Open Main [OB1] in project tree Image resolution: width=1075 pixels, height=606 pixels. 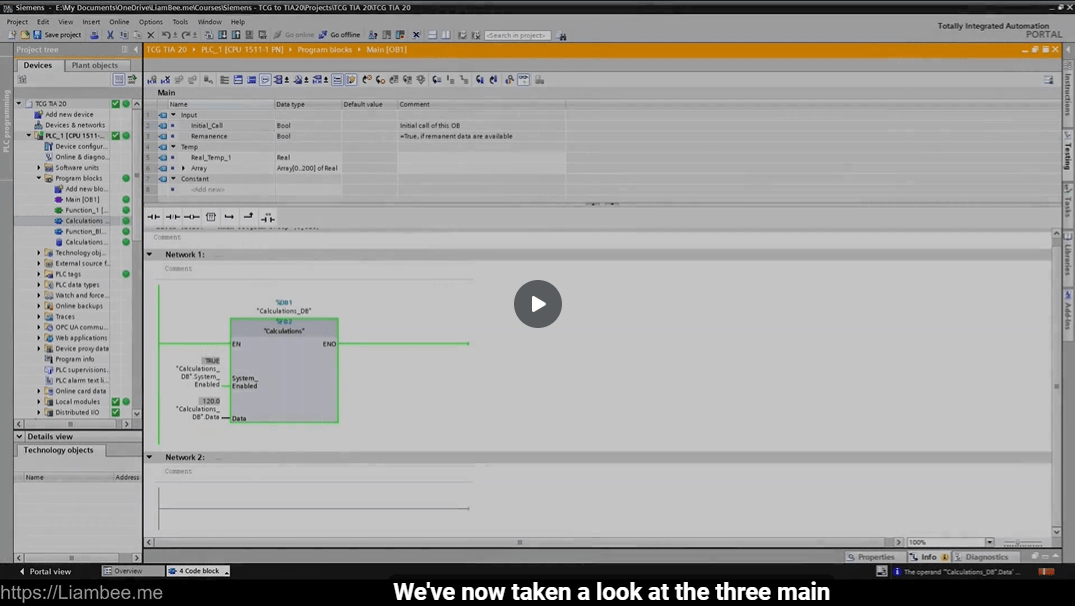point(81,200)
